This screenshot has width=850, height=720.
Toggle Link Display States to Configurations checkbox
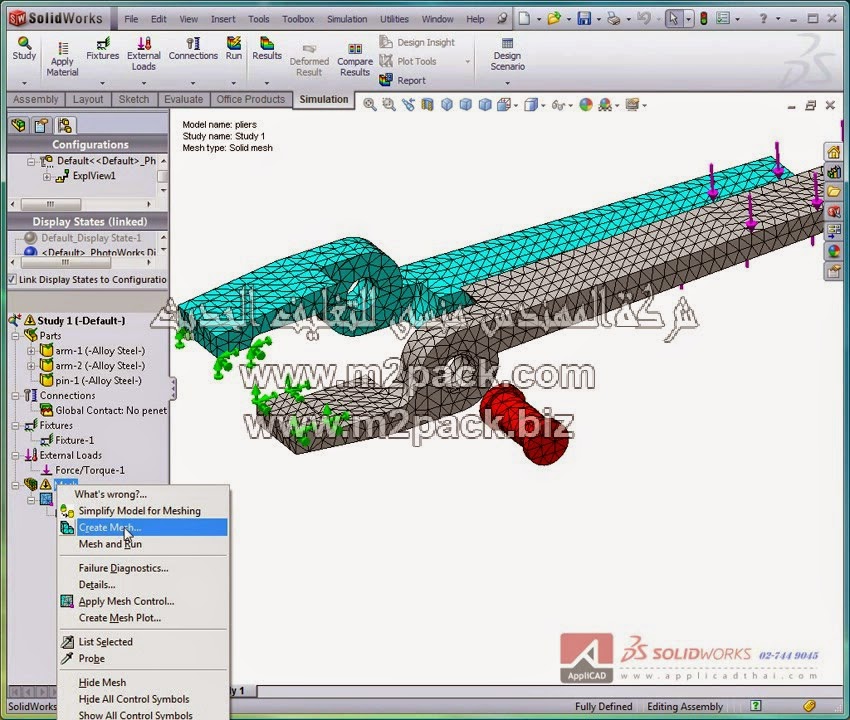click(12, 280)
